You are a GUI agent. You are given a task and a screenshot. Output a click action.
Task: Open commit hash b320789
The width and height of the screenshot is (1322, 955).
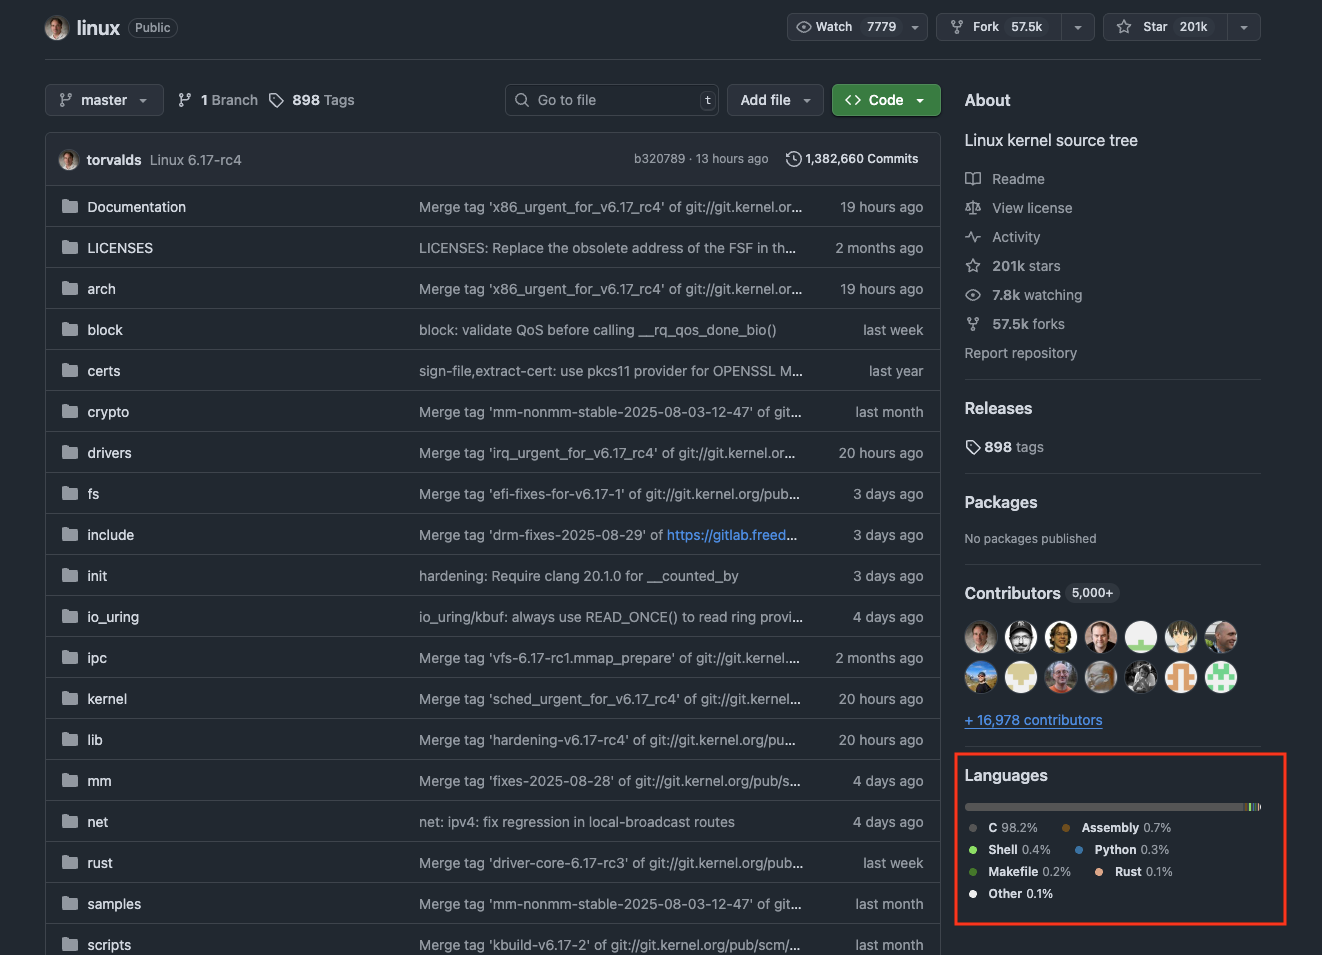(660, 159)
